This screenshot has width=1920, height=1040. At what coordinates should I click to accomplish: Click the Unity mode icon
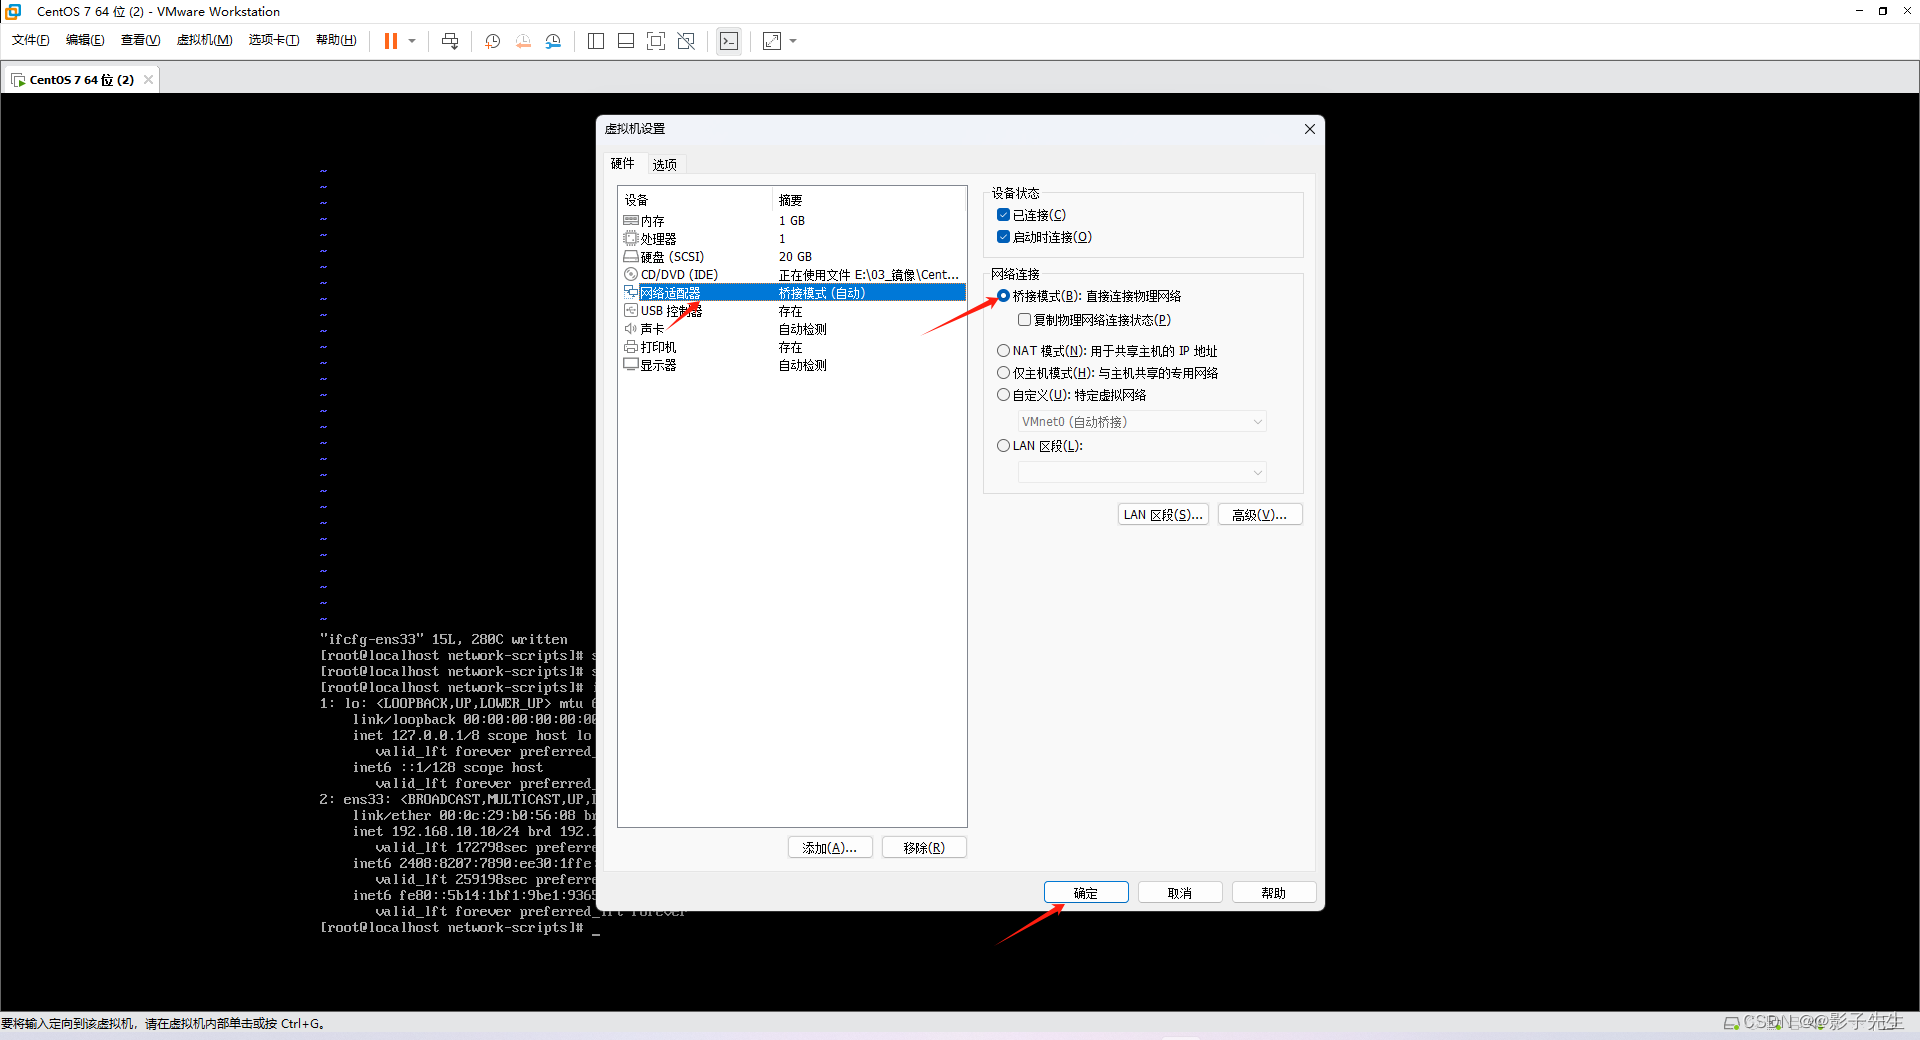click(686, 41)
